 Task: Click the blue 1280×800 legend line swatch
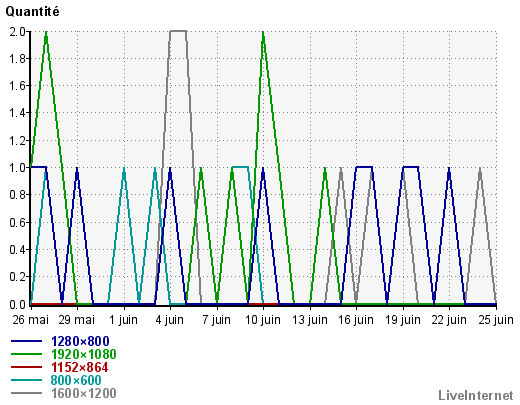click(27, 341)
